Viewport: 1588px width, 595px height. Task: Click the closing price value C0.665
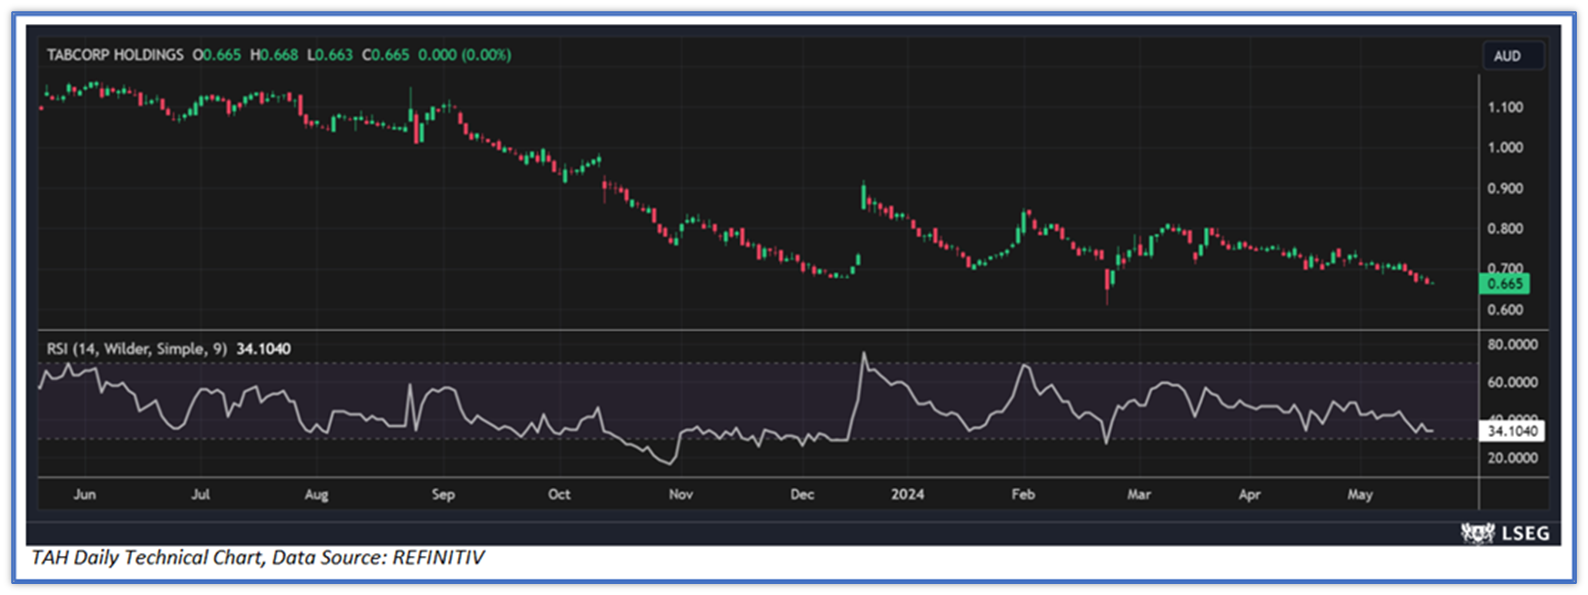385,55
